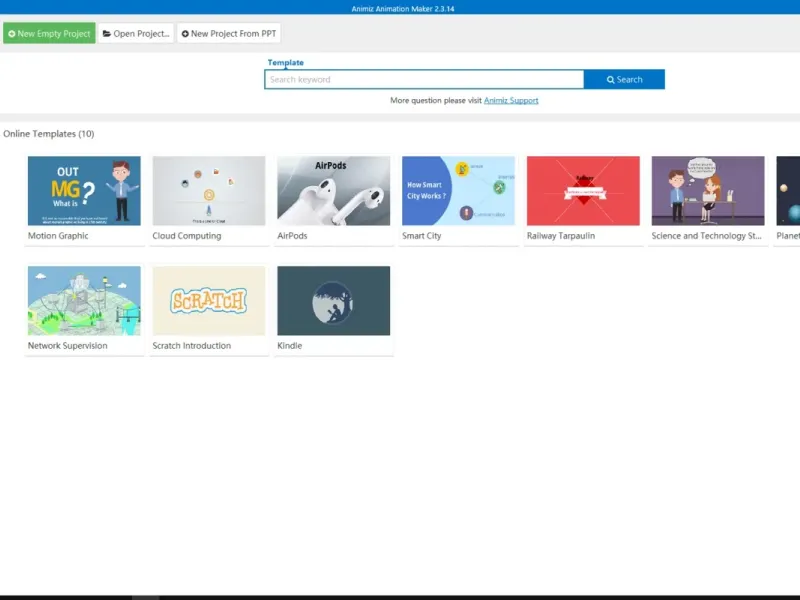Open the Railway Tarpaulin template
Image resolution: width=800 pixels, height=600 pixels.
(583, 191)
